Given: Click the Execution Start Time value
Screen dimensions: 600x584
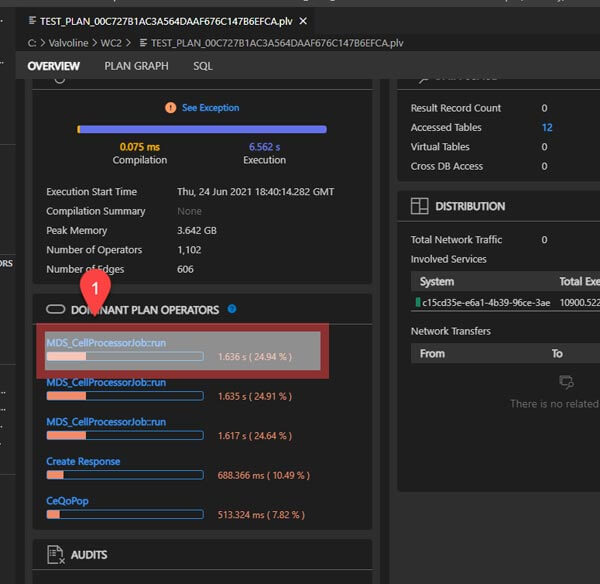Looking at the screenshot, I should pos(255,192).
